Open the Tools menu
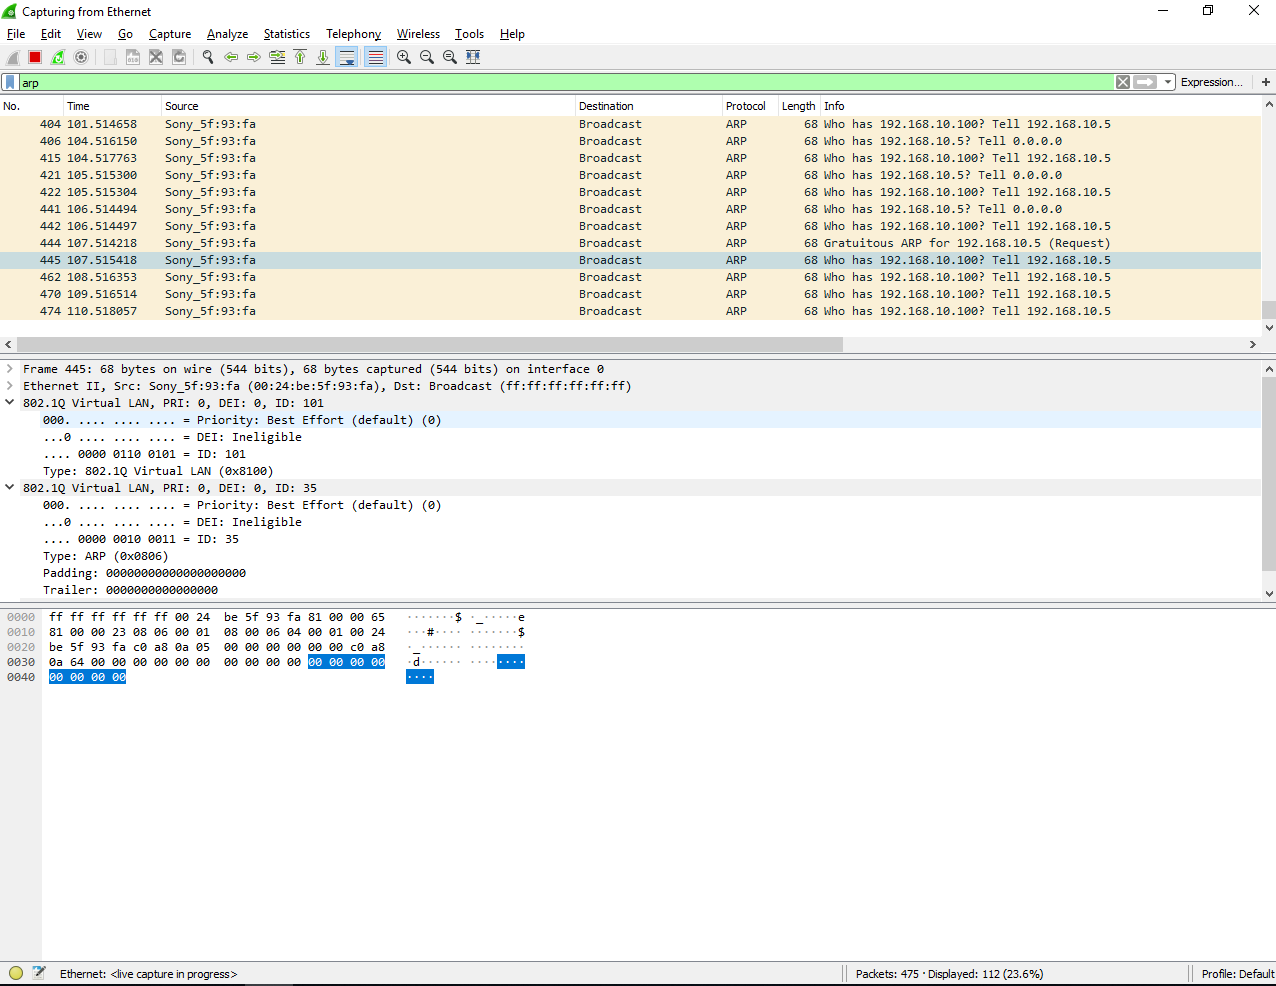1276x986 pixels. point(469,34)
